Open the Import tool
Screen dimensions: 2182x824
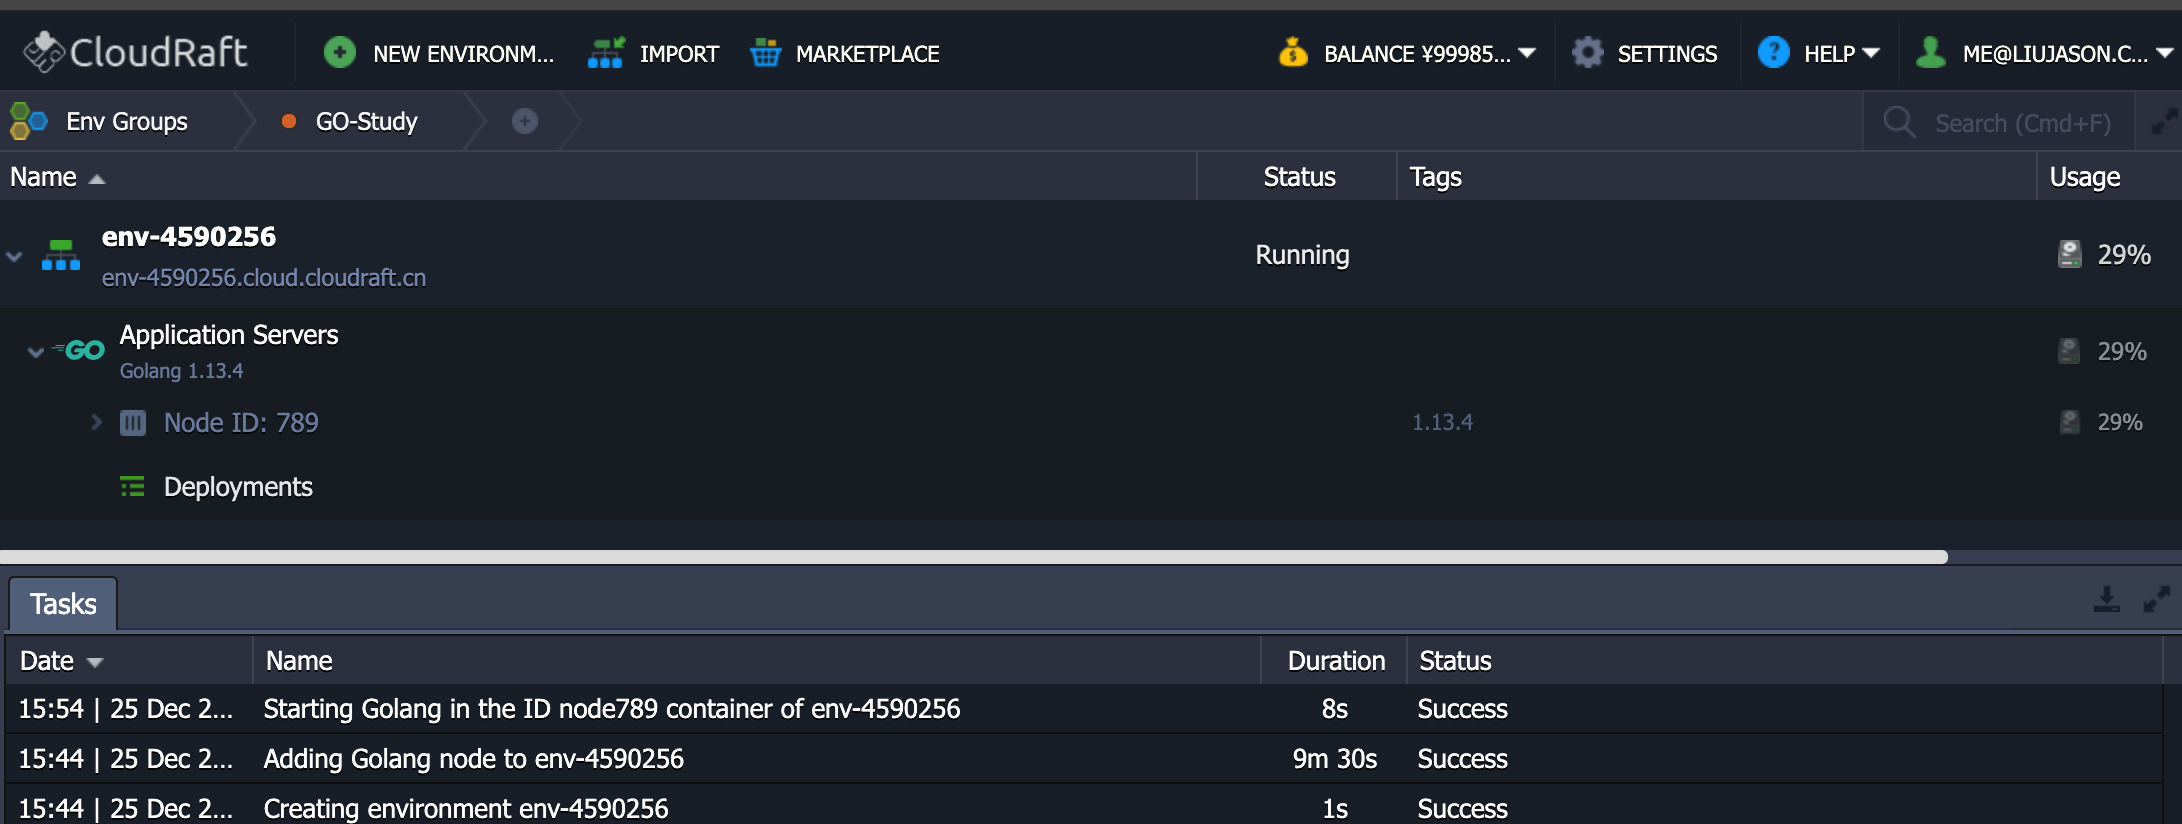point(606,53)
